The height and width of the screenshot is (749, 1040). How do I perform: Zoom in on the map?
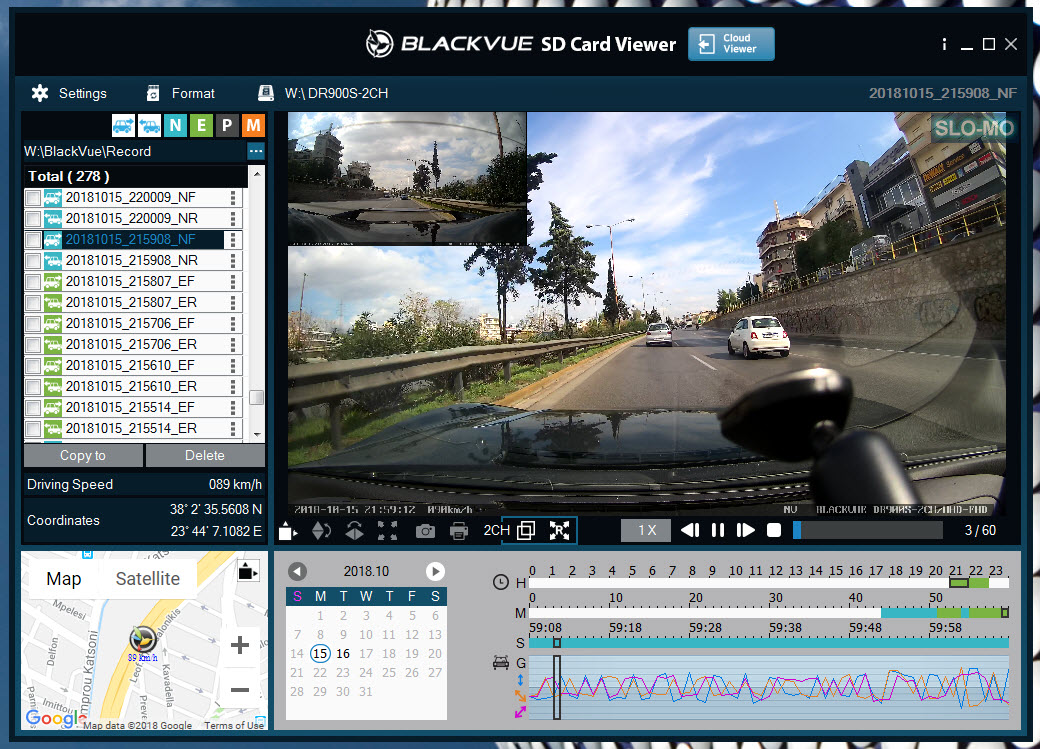click(x=240, y=645)
